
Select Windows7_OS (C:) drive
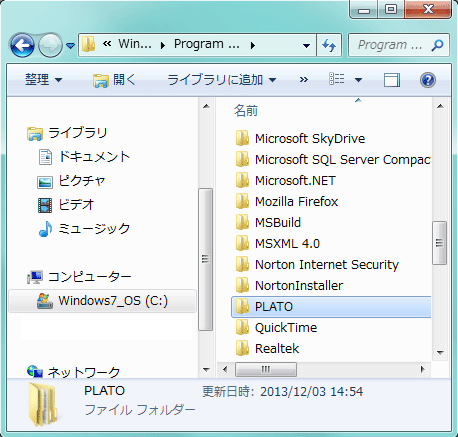pyautogui.click(x=103, y=301)
